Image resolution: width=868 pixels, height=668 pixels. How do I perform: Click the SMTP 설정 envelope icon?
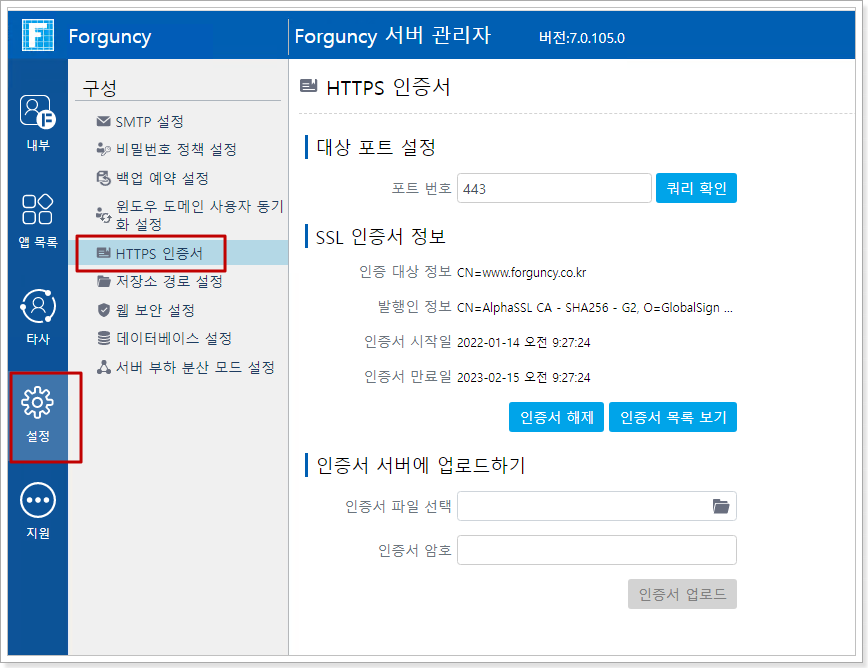tap(103, 122)
